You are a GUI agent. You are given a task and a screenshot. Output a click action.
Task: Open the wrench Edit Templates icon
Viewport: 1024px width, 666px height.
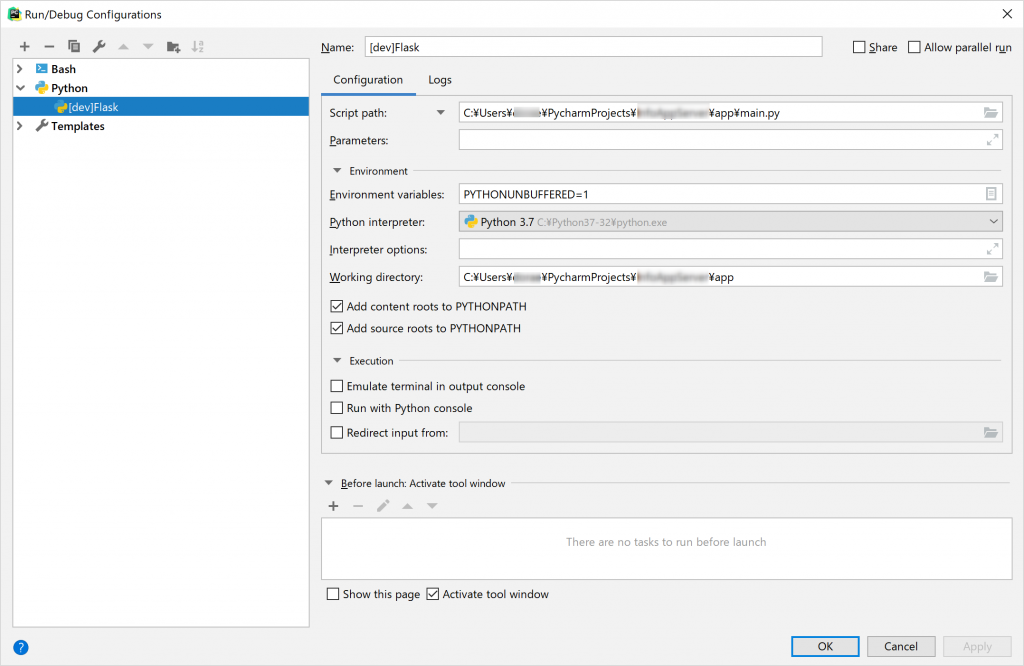coord(99,47)
